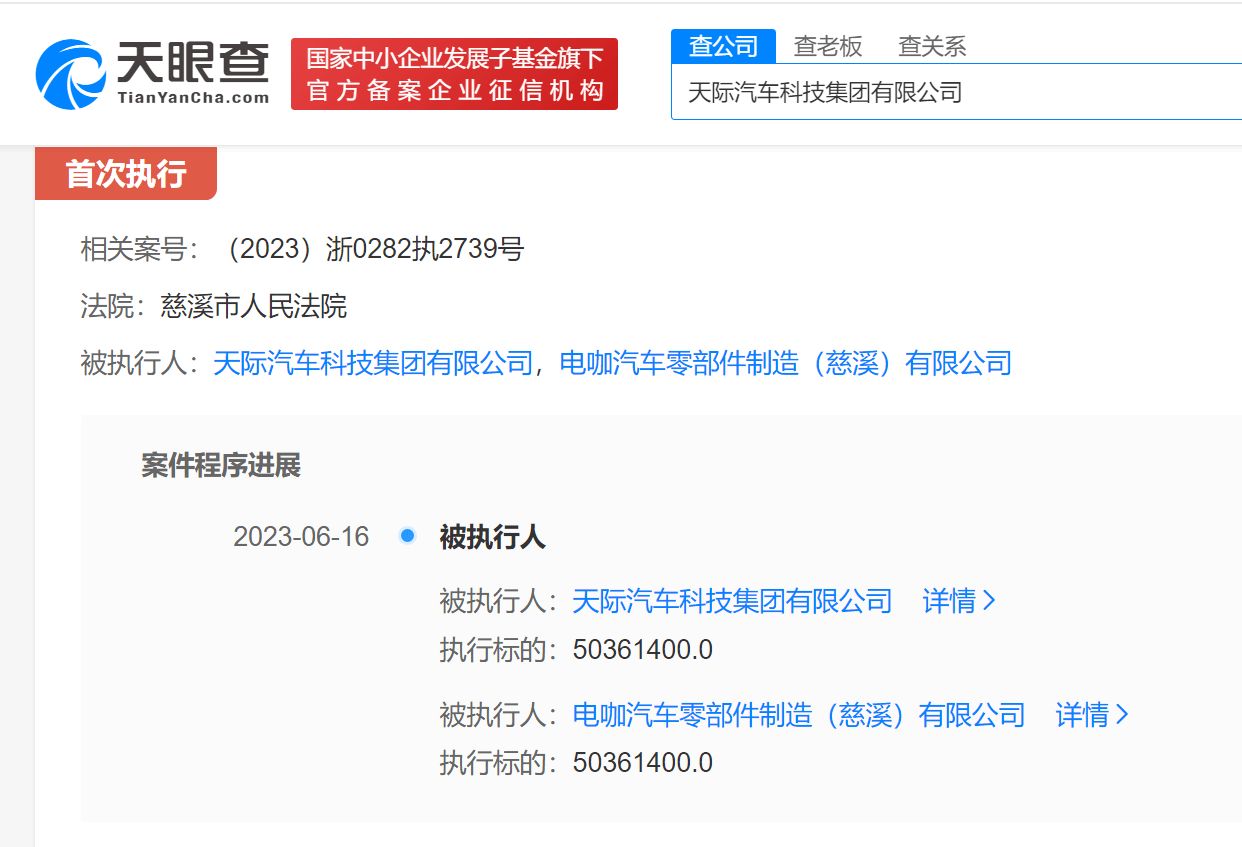View 详情 for 天际汽车科技集团有限公司
This screenshot has width=1242, height=847.
tap(959, 601)
